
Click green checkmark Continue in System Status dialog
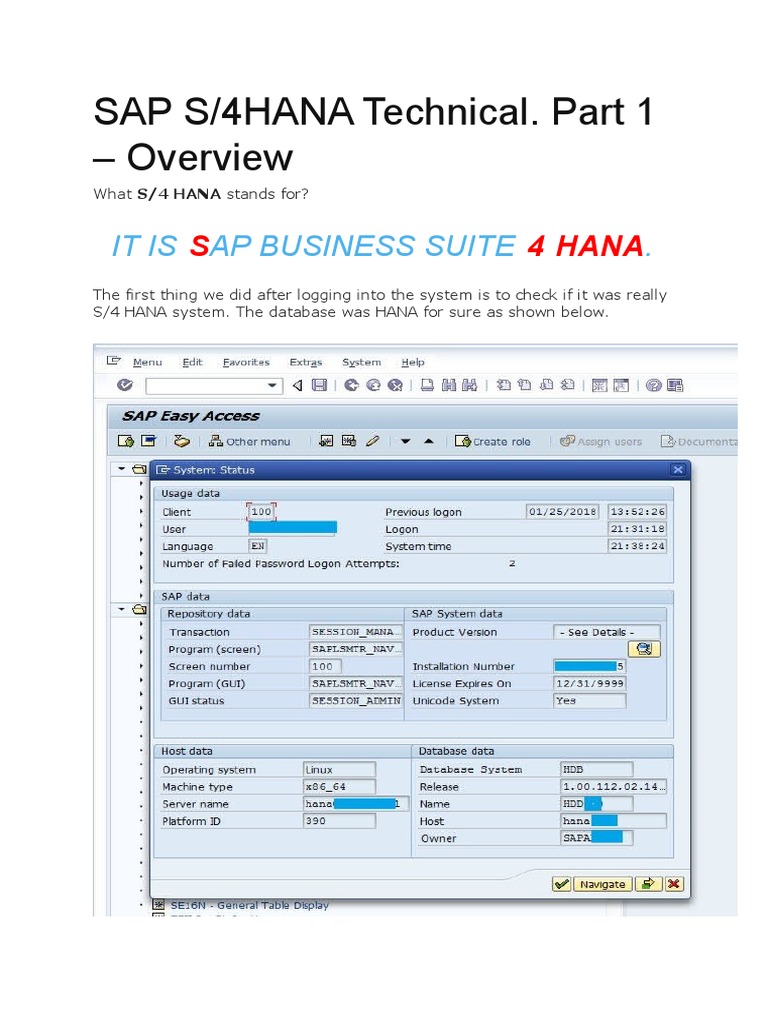562,884
